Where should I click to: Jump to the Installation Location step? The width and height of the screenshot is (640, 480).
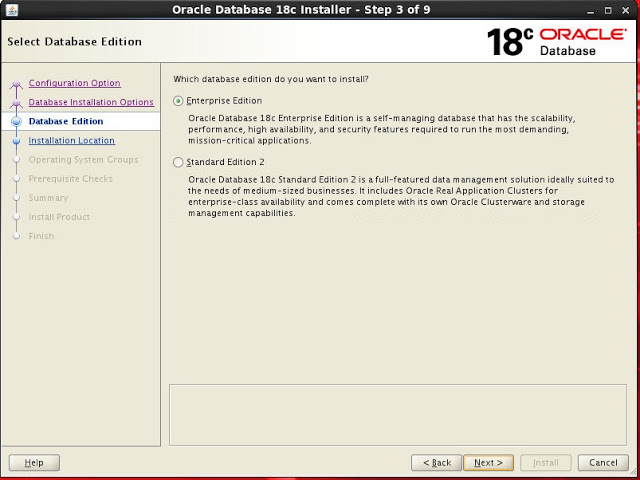(71, 141)
